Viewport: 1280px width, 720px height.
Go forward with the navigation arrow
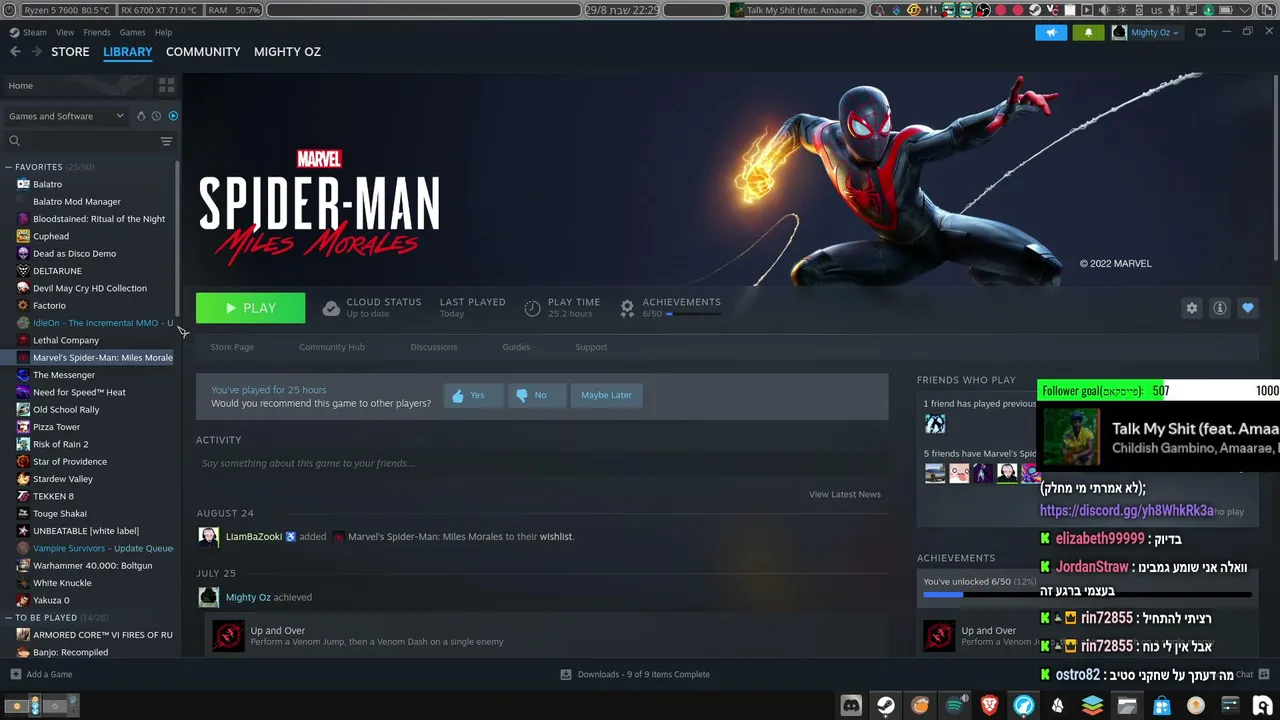tap(36, 52)
